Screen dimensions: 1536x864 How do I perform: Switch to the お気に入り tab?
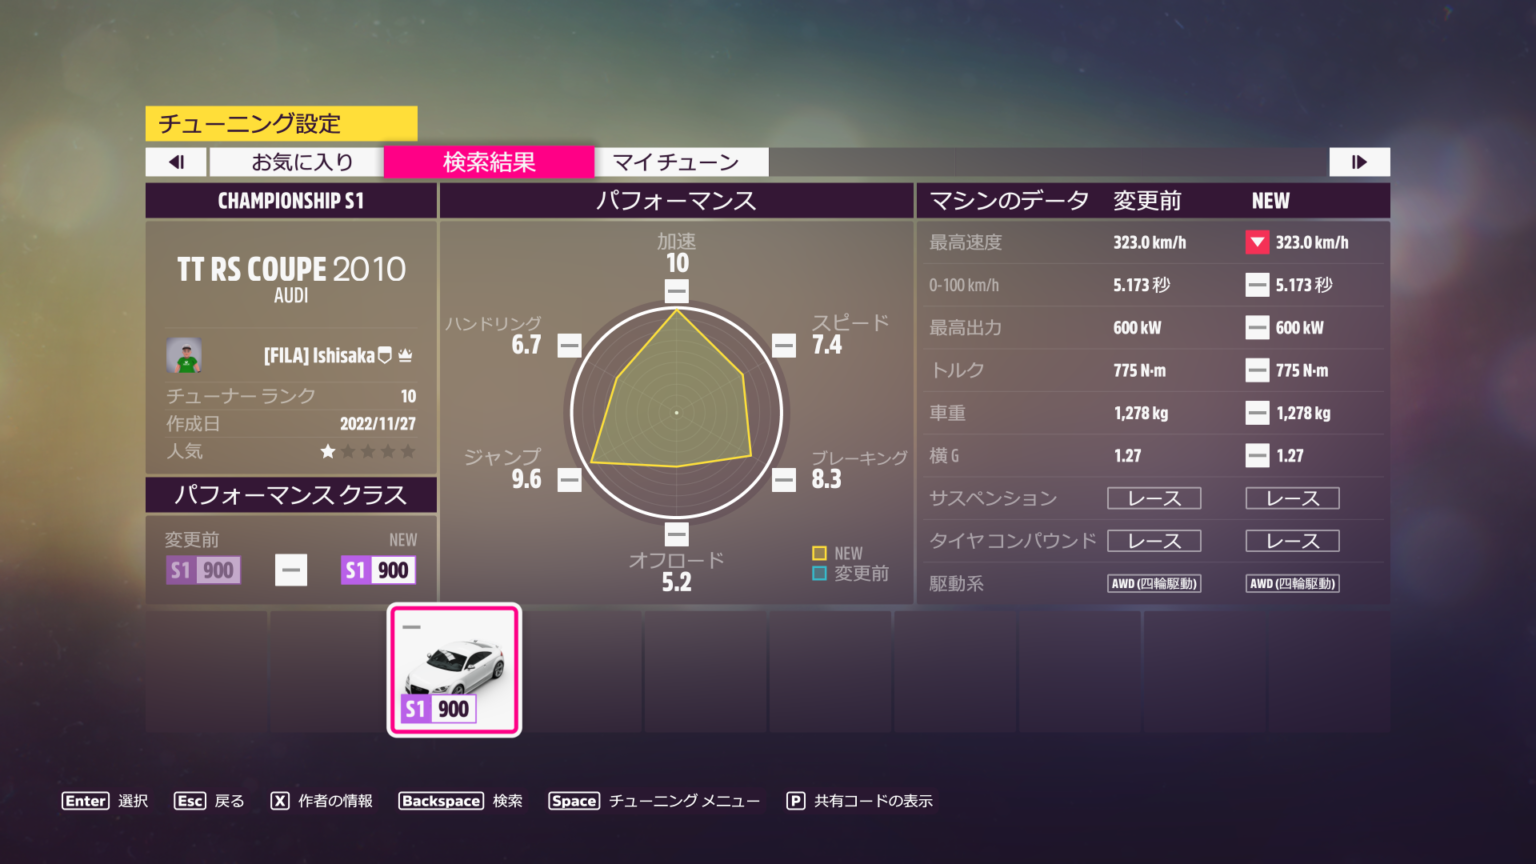point(301,162)
